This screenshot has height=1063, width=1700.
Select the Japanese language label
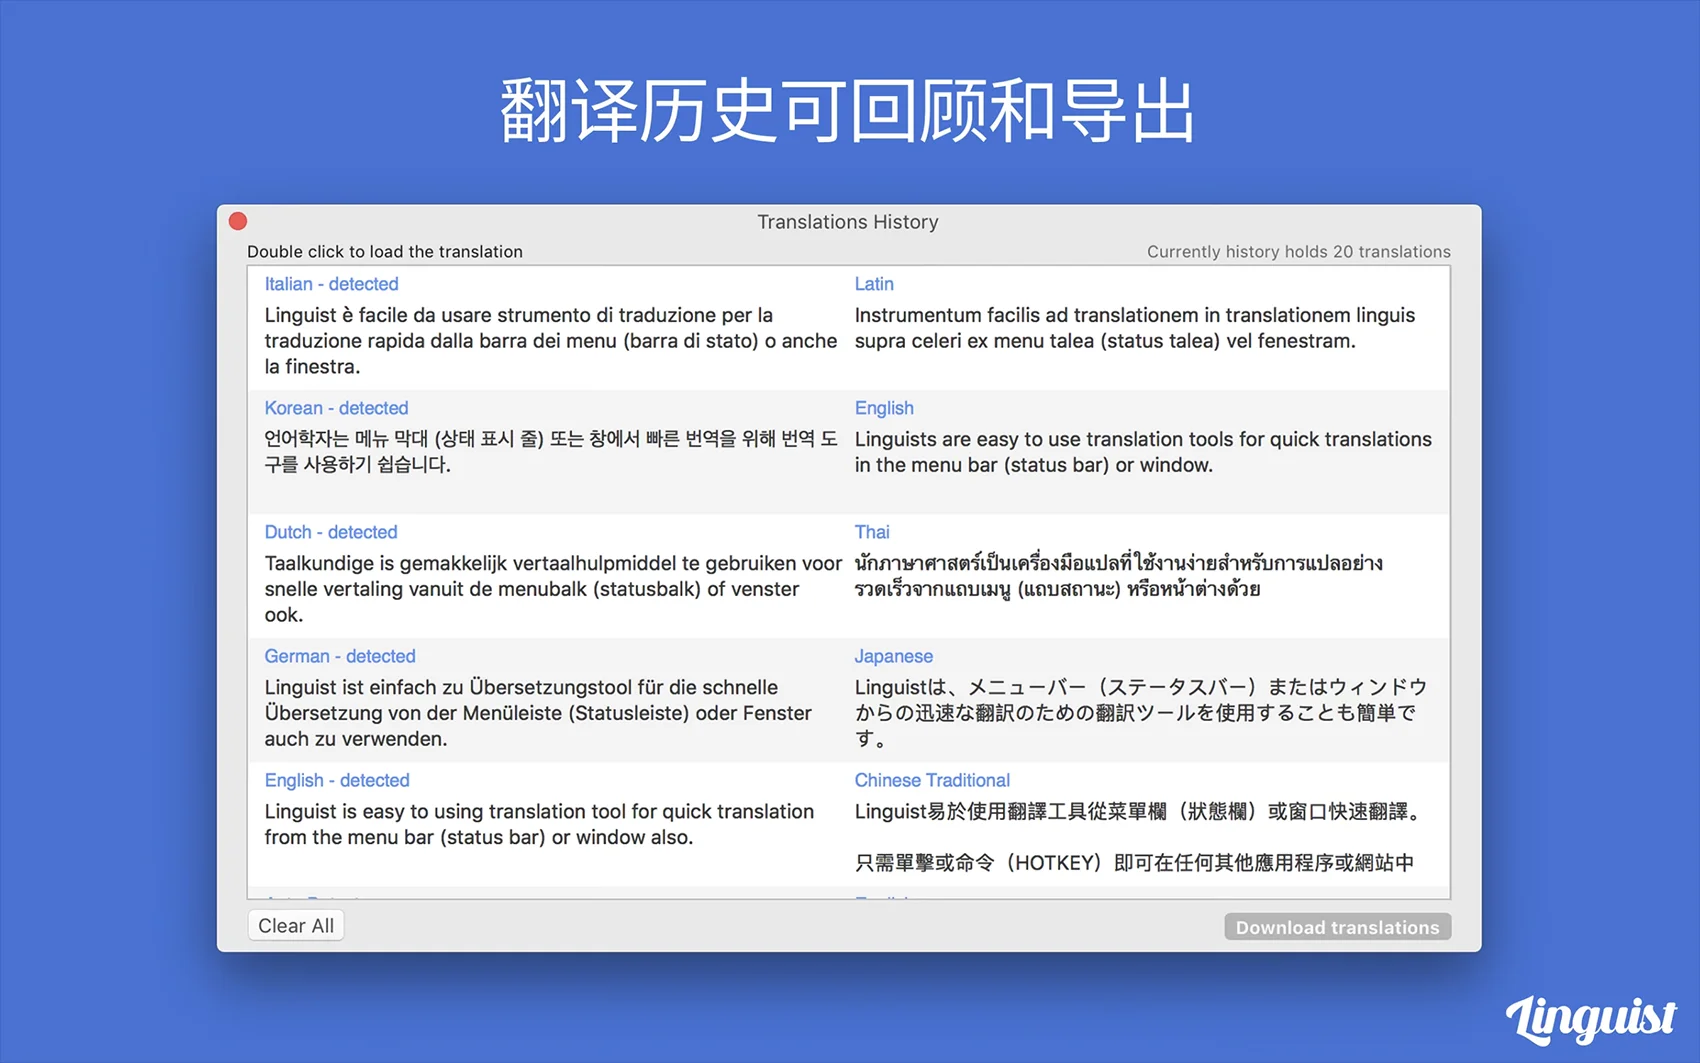click(x=893, y=656)
